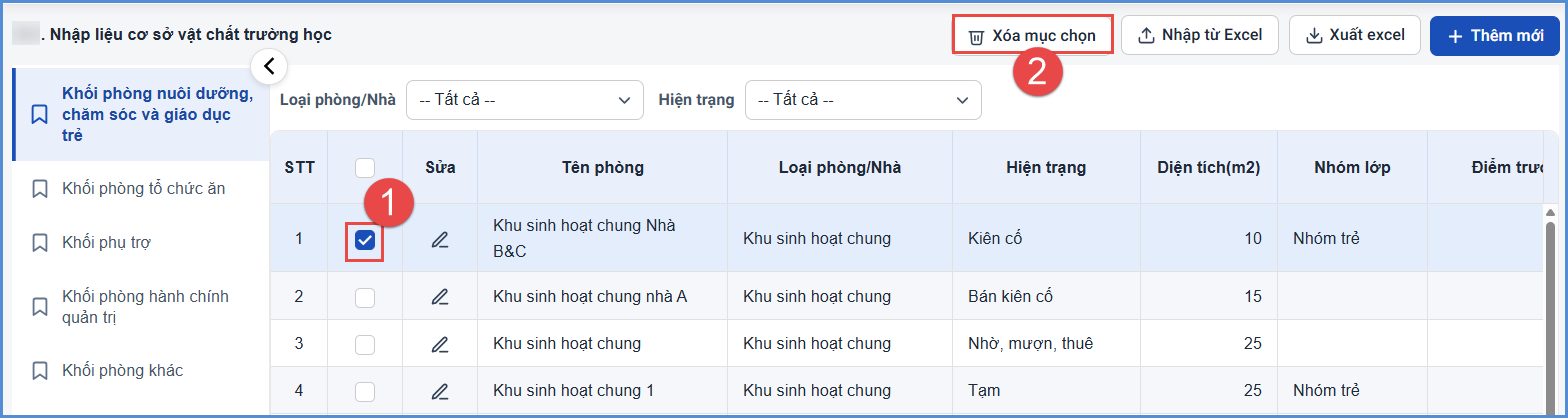
Task: Uncheck the checkbox for row 1
Action: (x=365, y=239)
